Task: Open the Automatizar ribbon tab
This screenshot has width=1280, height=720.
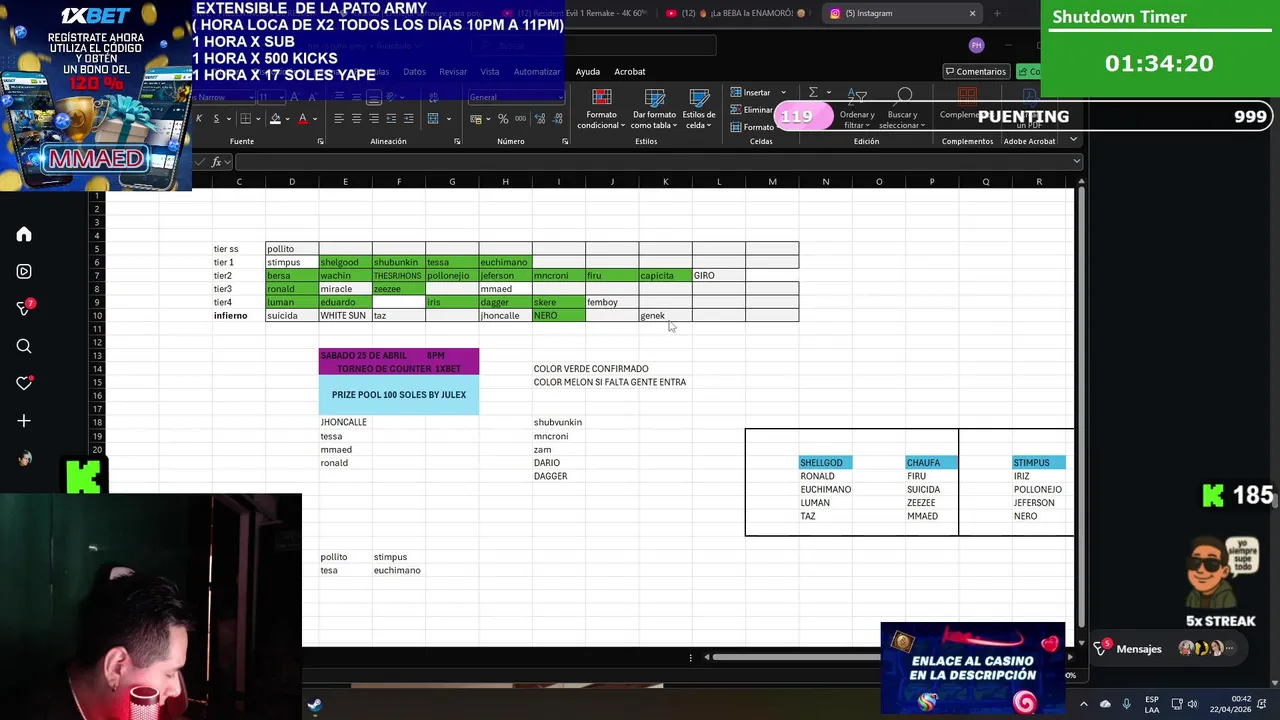Action: click(537, 72)
